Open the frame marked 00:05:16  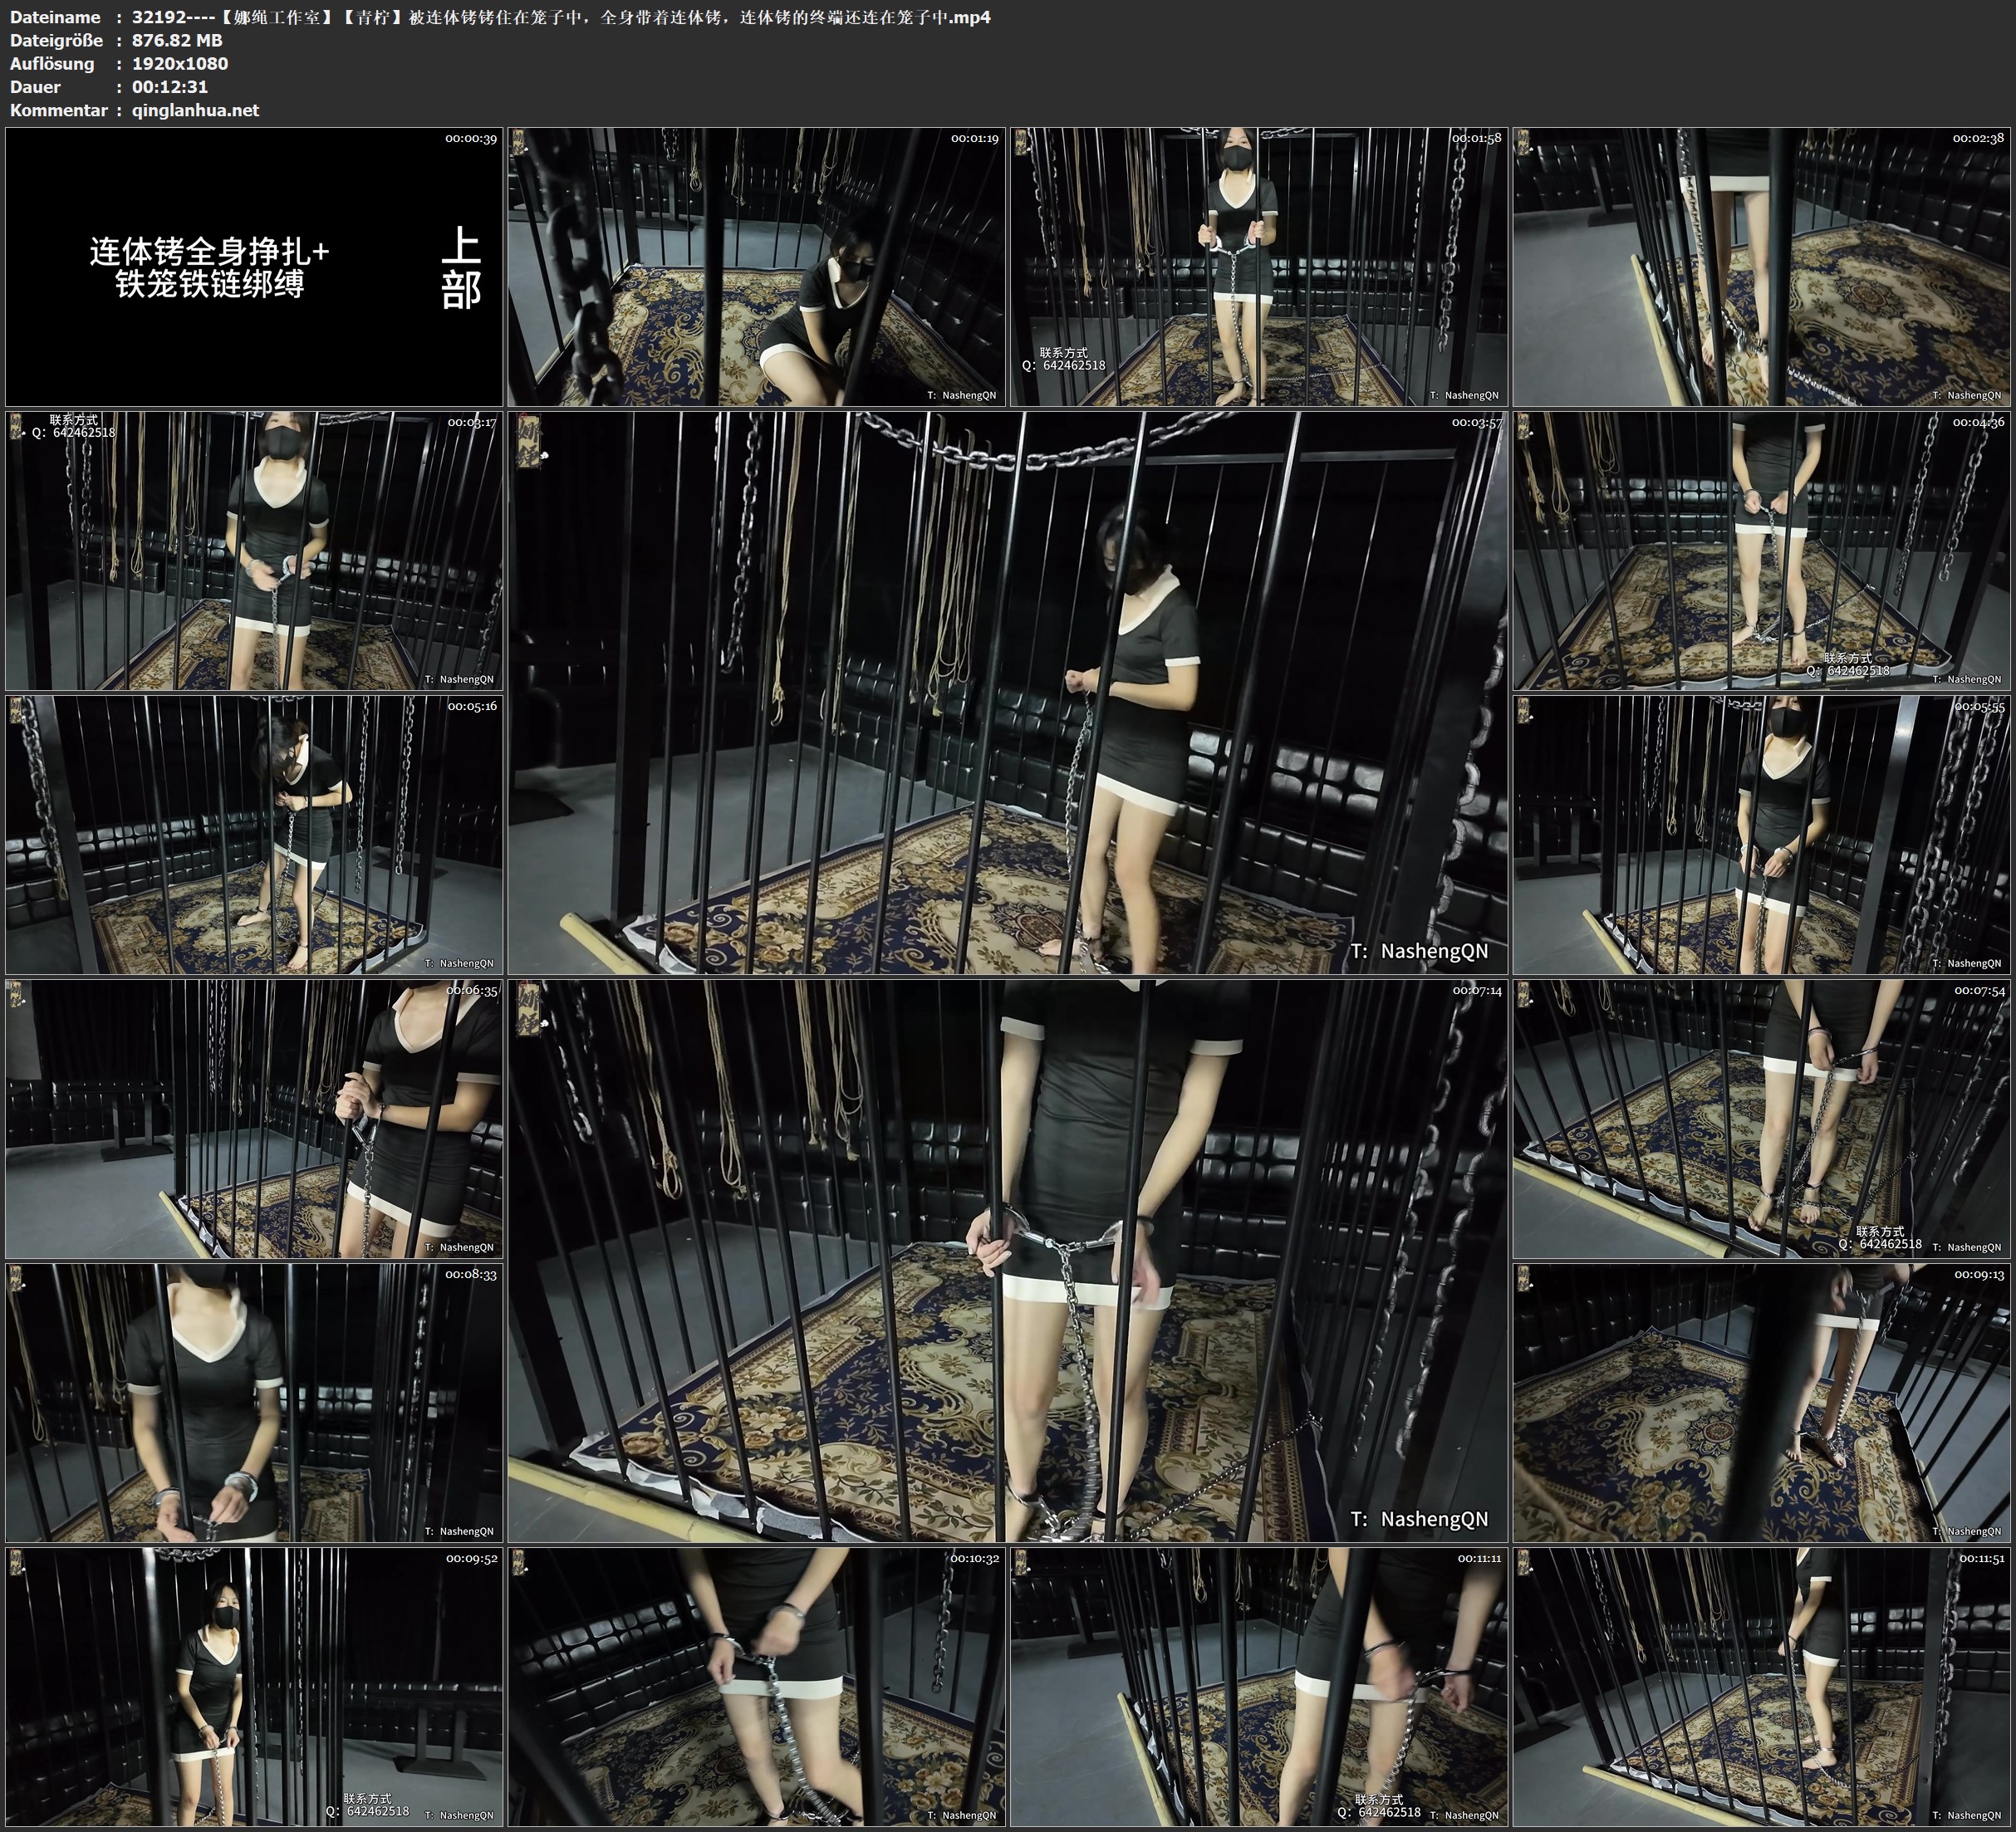(x=254, y=834)
